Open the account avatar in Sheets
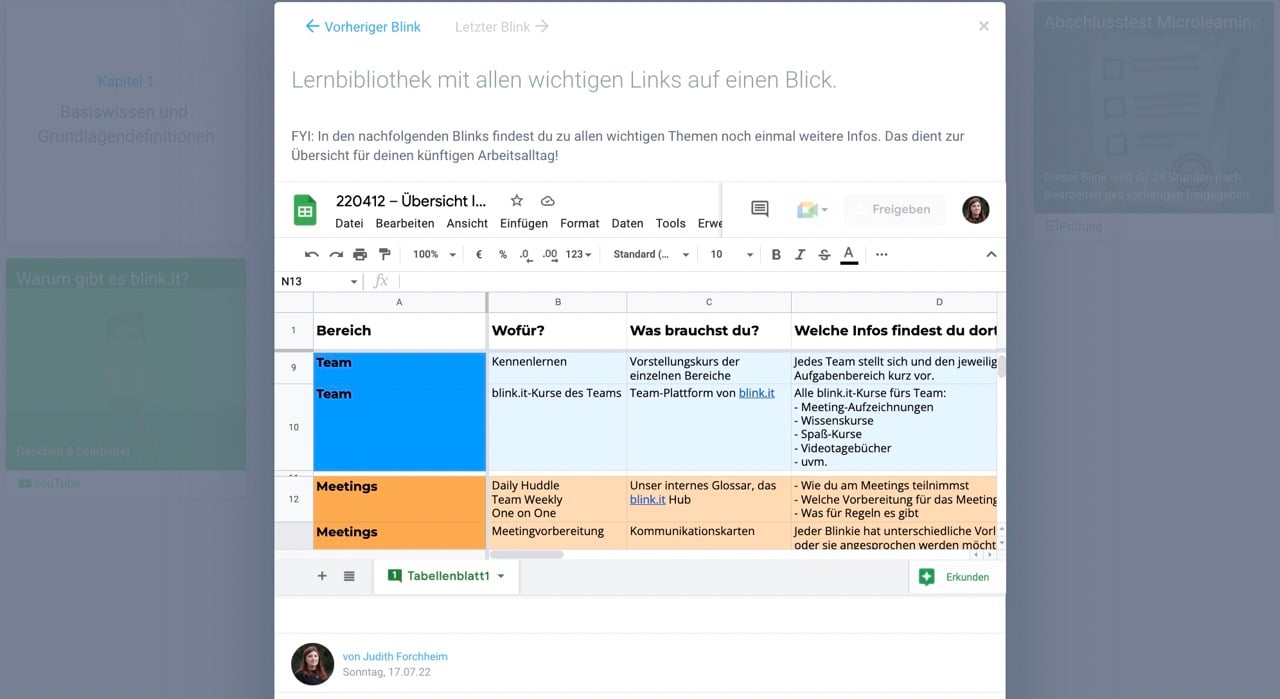 976,209
